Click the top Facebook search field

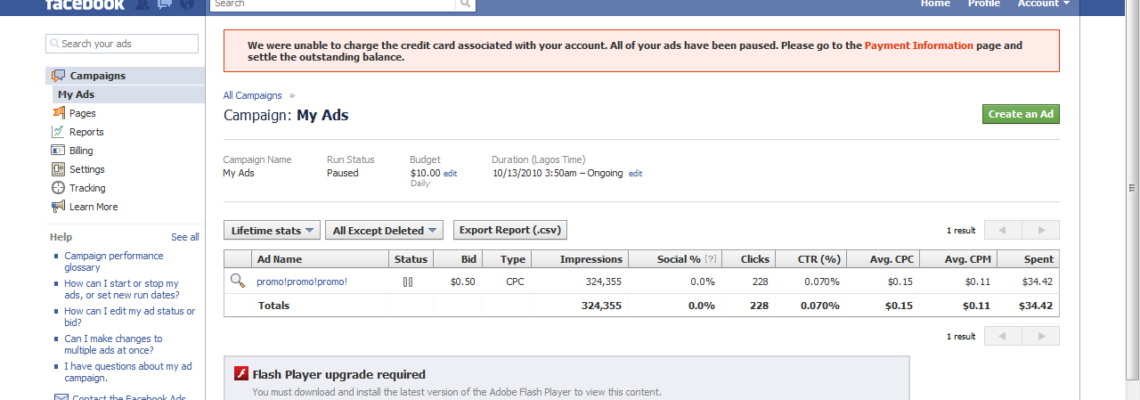tap(334, 4)
